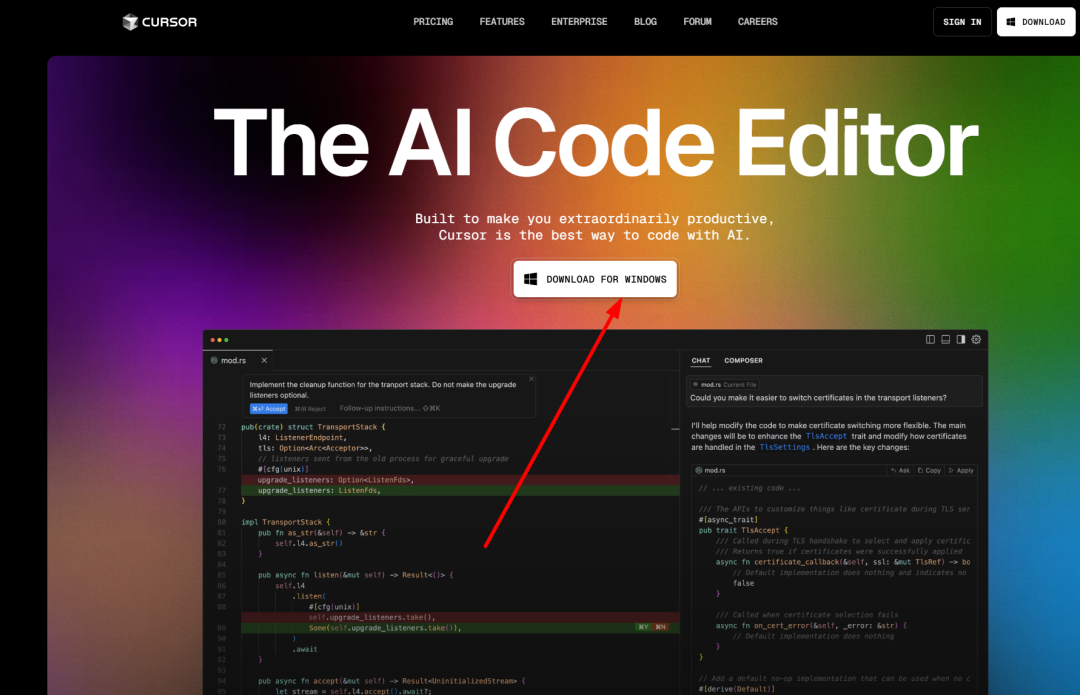The height and width of the screenshot is (695, 1080).
Task: Close the mod.rs editor tab
Action: coord(264,360)
